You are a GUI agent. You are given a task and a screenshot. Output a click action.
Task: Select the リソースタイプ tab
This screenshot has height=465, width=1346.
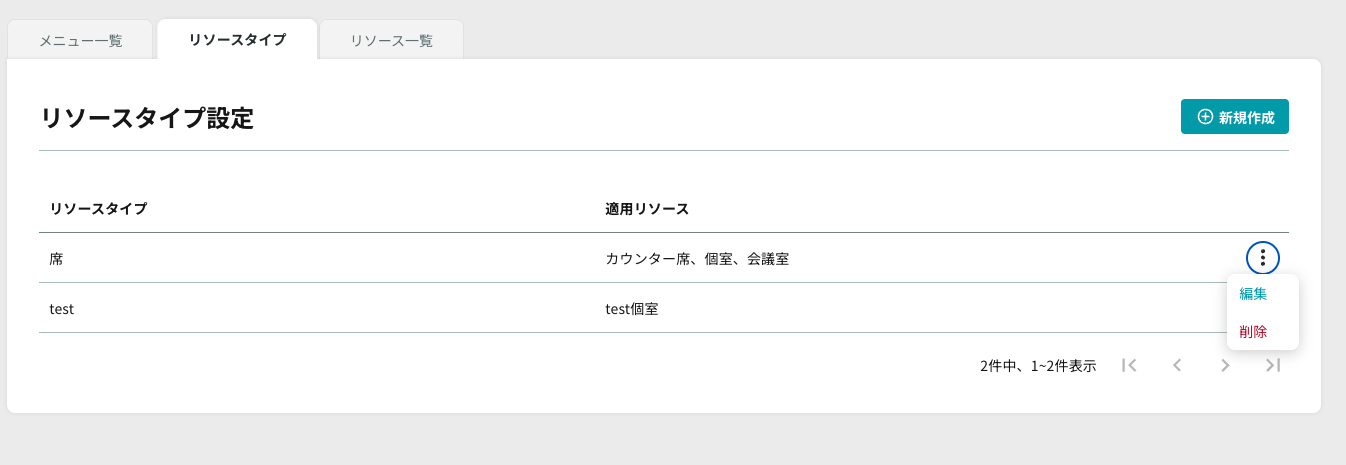pyautogui.click(x=237, y=40)
